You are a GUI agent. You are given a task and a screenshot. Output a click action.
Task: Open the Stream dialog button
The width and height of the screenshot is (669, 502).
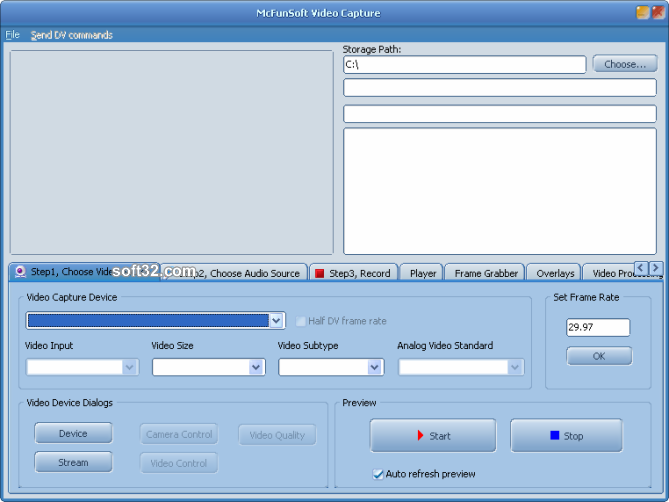click(x=73, y=462)
